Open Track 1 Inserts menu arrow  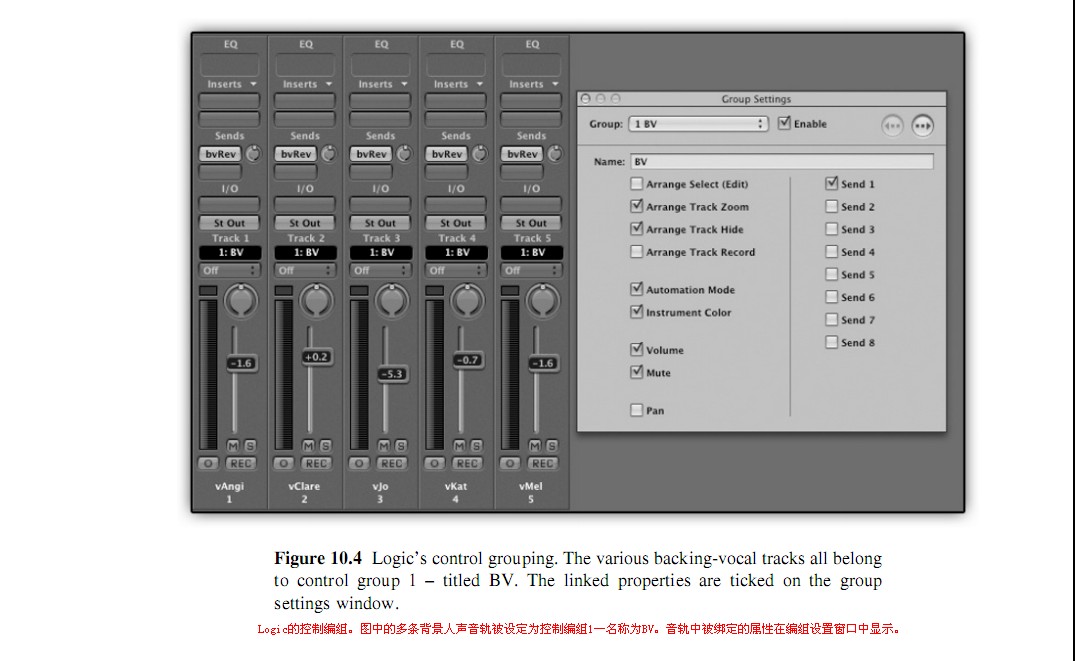(x=253, y=84)
